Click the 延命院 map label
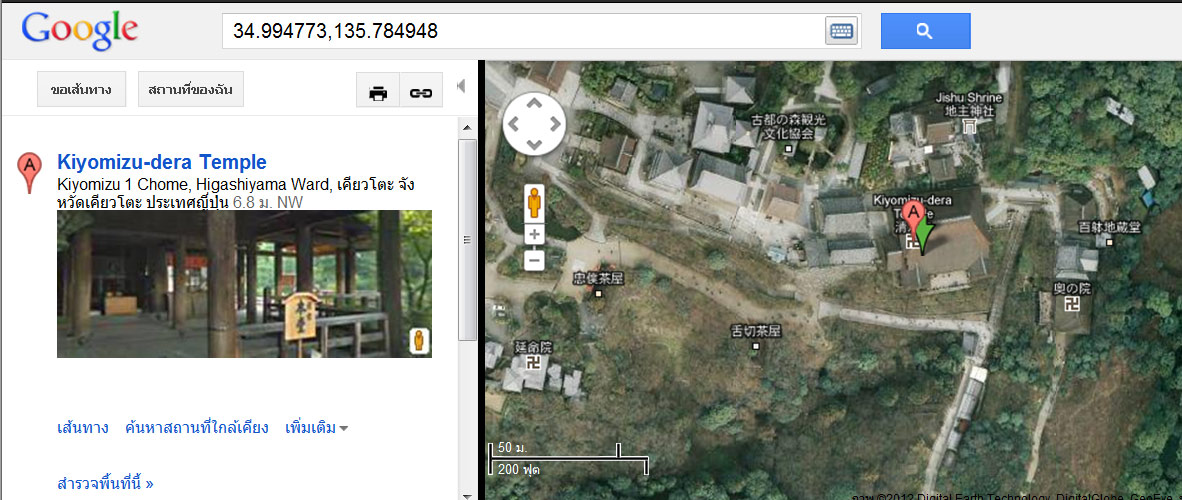 click(534, 348)
